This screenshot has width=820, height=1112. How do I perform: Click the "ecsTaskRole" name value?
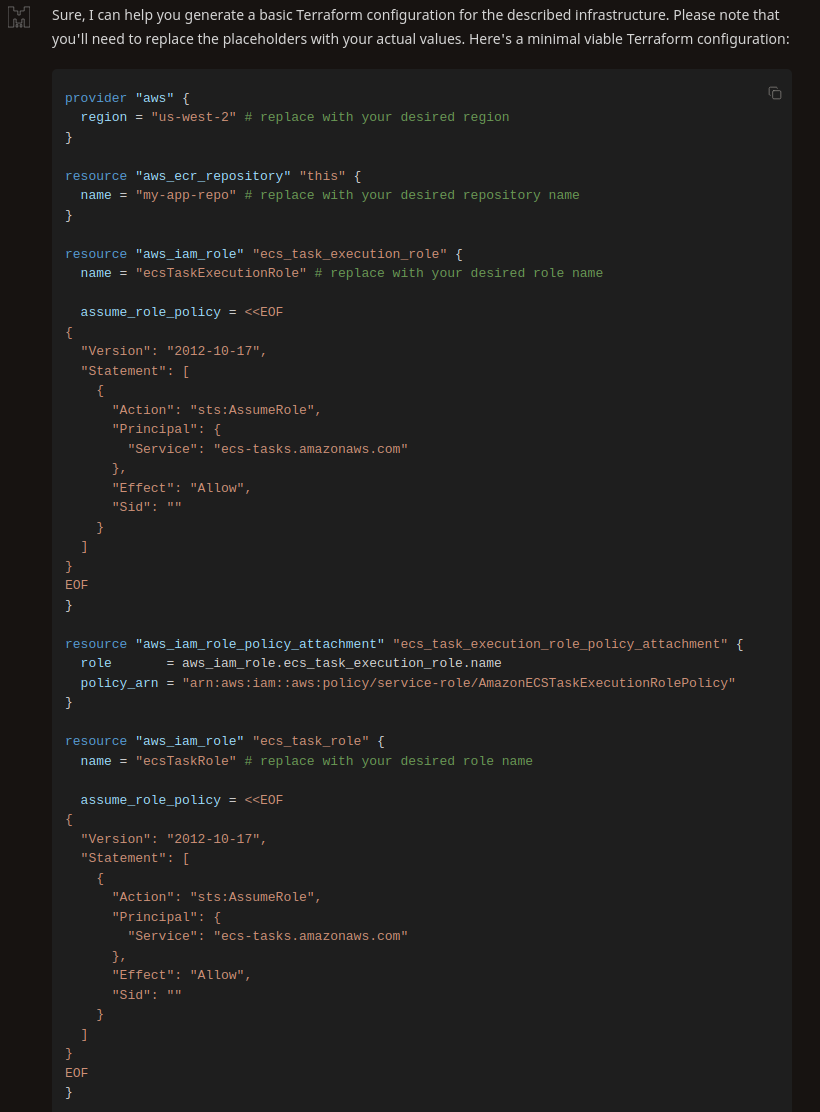coord(186,761)
